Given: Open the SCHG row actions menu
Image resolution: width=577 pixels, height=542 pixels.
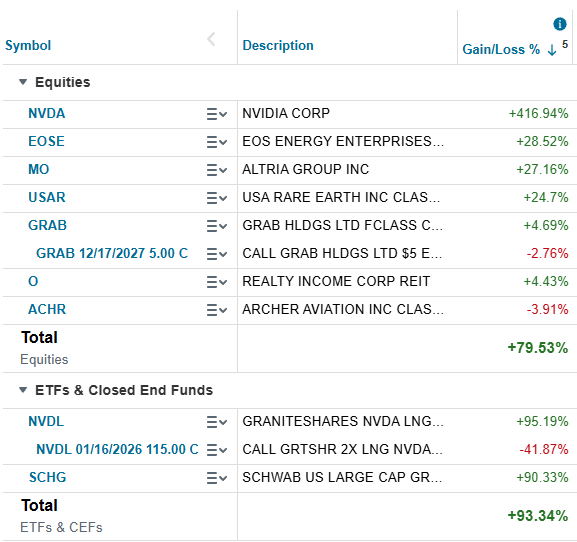Looking at the screenshot, I should 216,478.
